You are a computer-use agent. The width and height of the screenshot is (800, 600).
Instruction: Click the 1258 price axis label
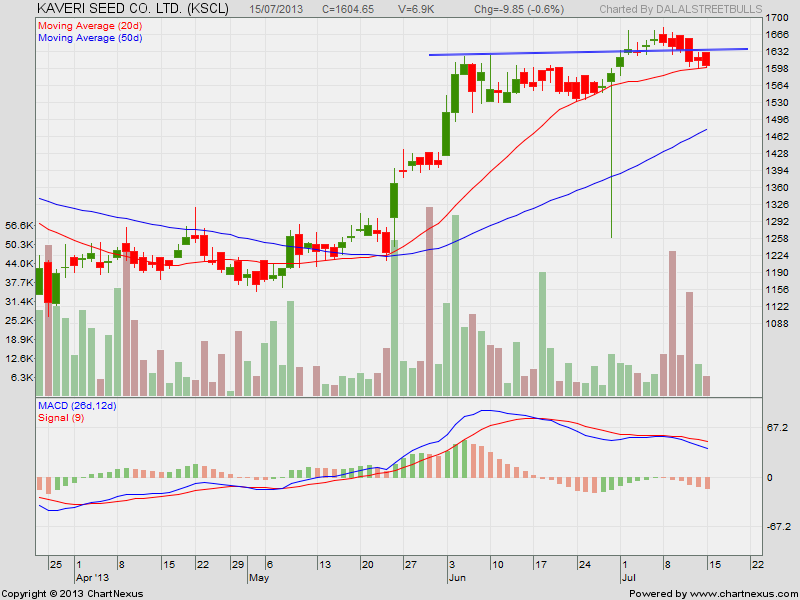pos(777,238)
